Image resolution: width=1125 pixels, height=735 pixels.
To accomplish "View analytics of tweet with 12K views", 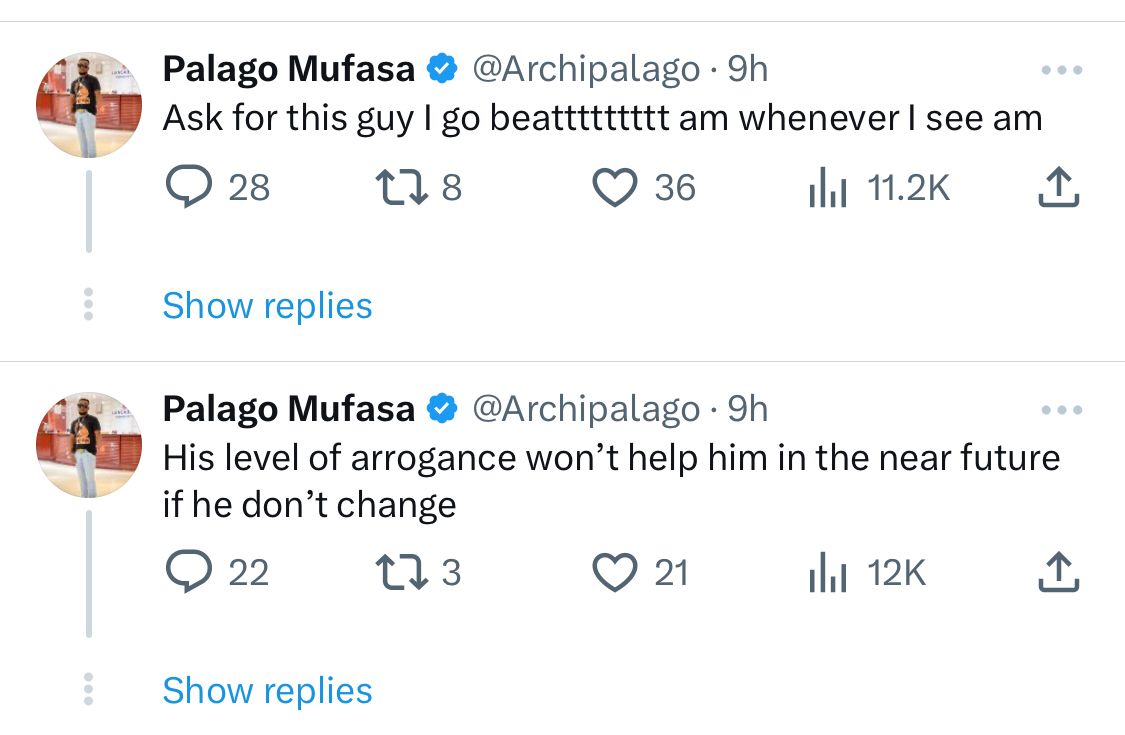I will click(828, 572).
